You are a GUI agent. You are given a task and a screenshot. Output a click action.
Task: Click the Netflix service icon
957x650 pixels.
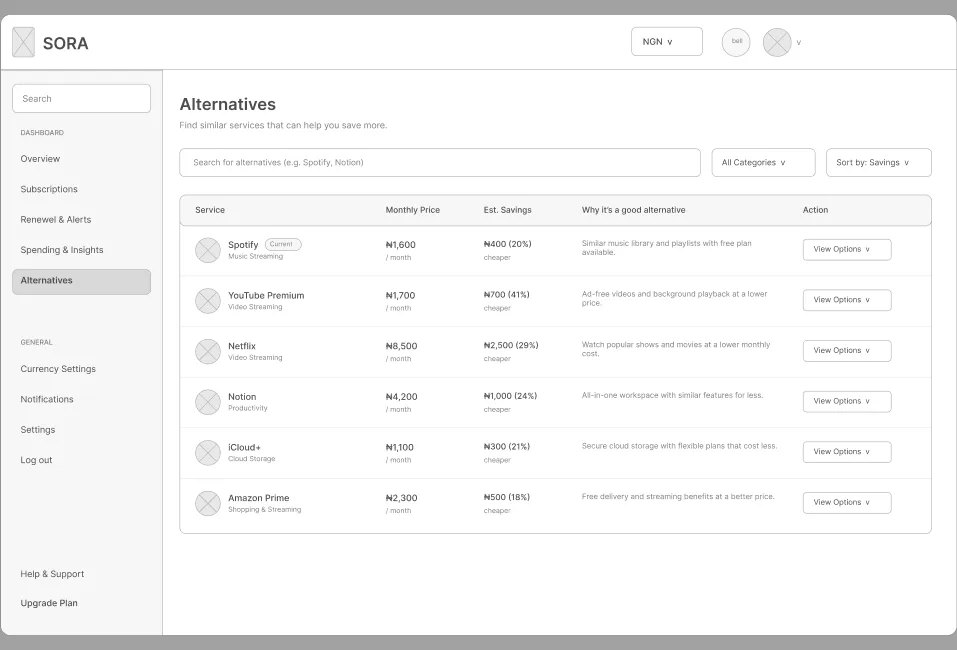(x=208, y=352)
